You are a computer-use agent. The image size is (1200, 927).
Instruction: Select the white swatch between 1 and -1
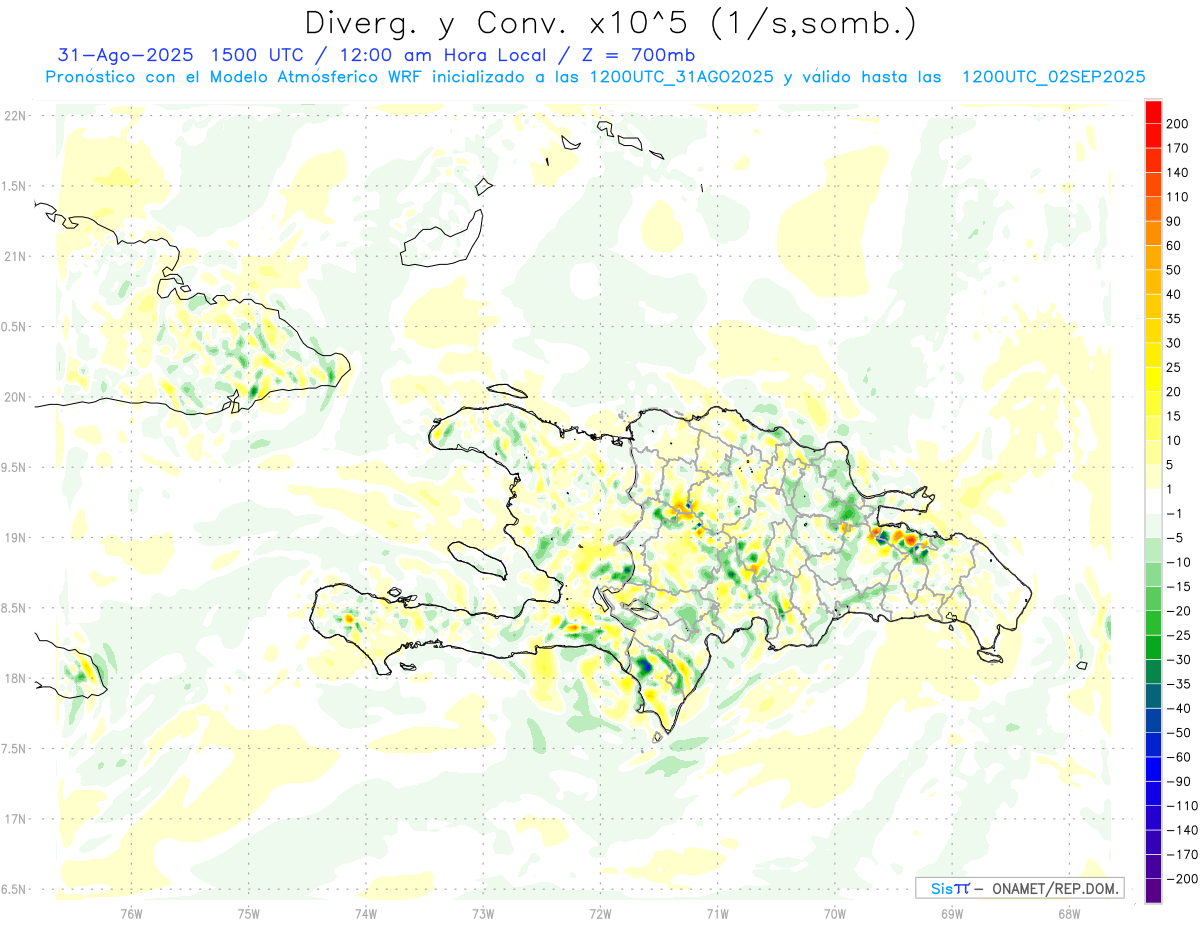tap(1153, 501)
